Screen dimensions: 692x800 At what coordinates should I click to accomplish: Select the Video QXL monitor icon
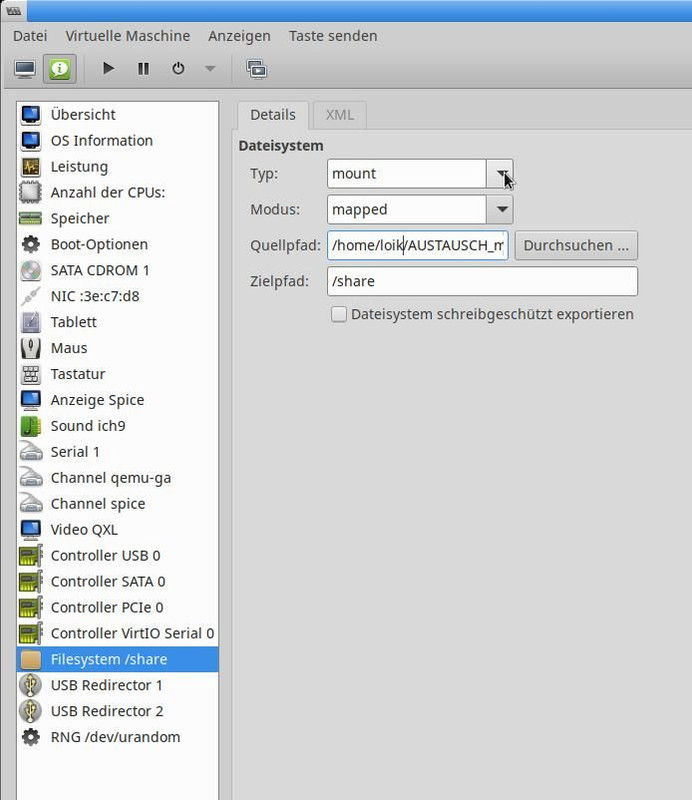31,530
